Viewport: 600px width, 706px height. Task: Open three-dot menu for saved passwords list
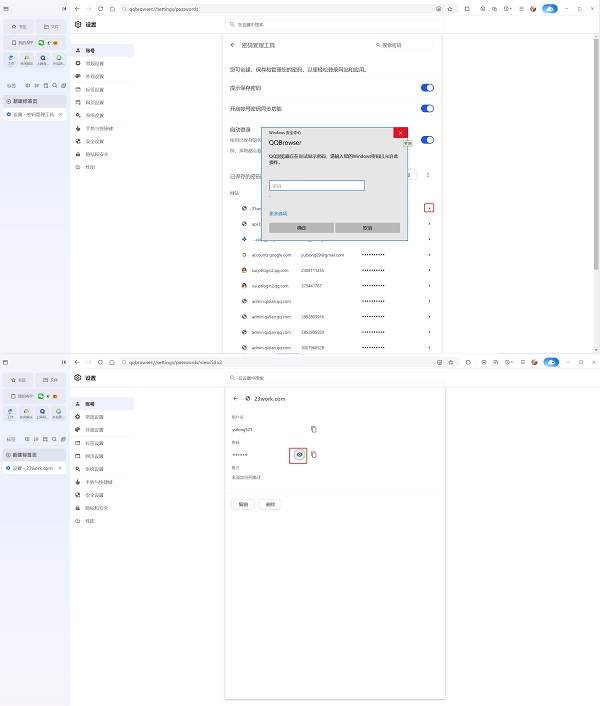(x=429, y=175)
